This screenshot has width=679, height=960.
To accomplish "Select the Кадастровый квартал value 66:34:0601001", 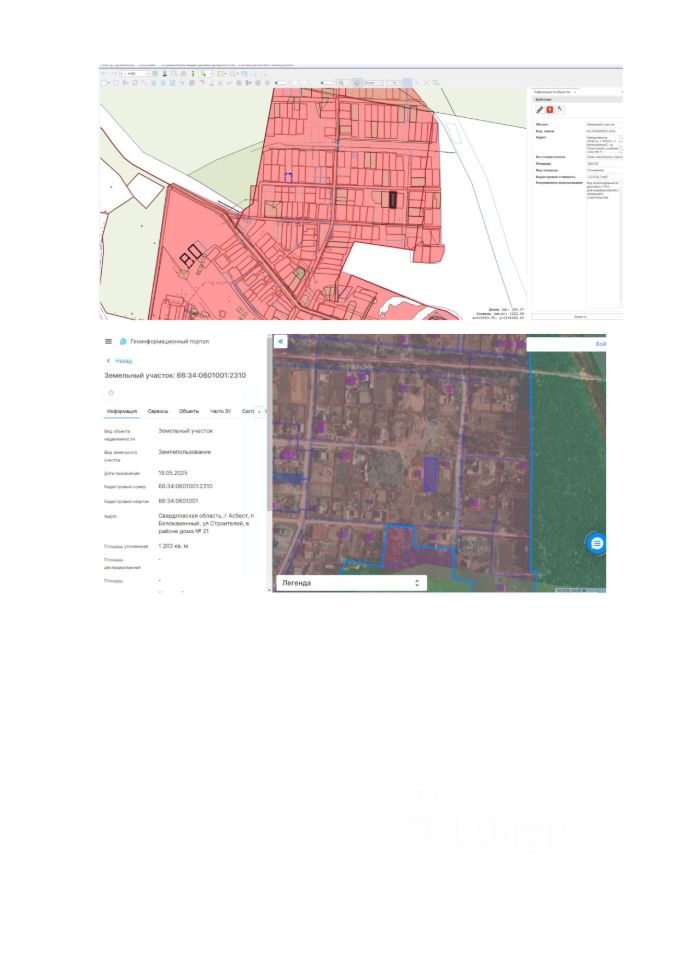I will (x=178, y=501).
